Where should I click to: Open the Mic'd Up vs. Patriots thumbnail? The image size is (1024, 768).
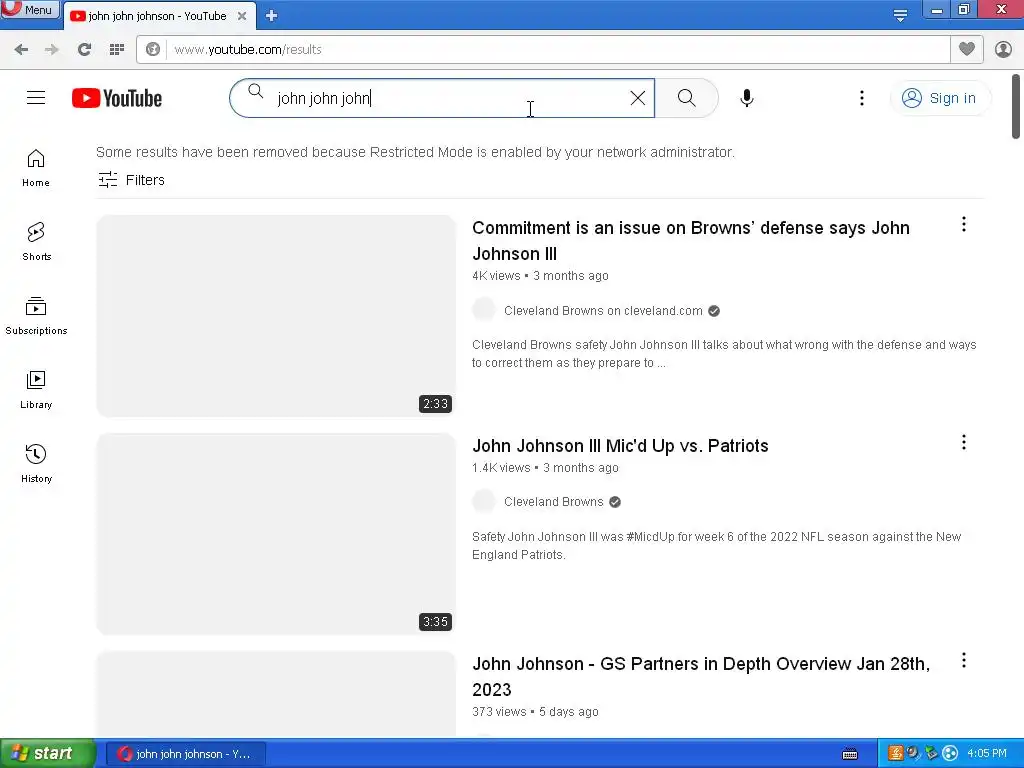(276, 534)
